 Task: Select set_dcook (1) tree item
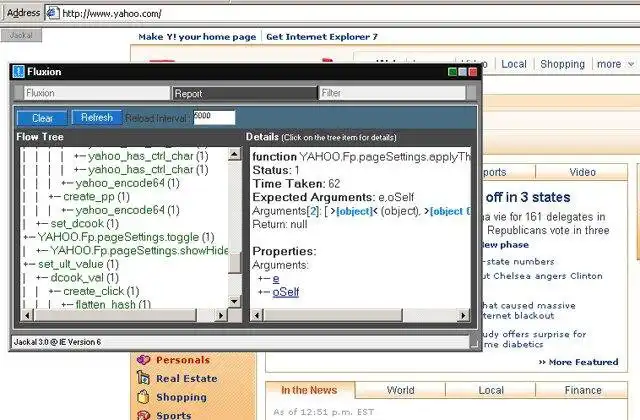point(84,224)
